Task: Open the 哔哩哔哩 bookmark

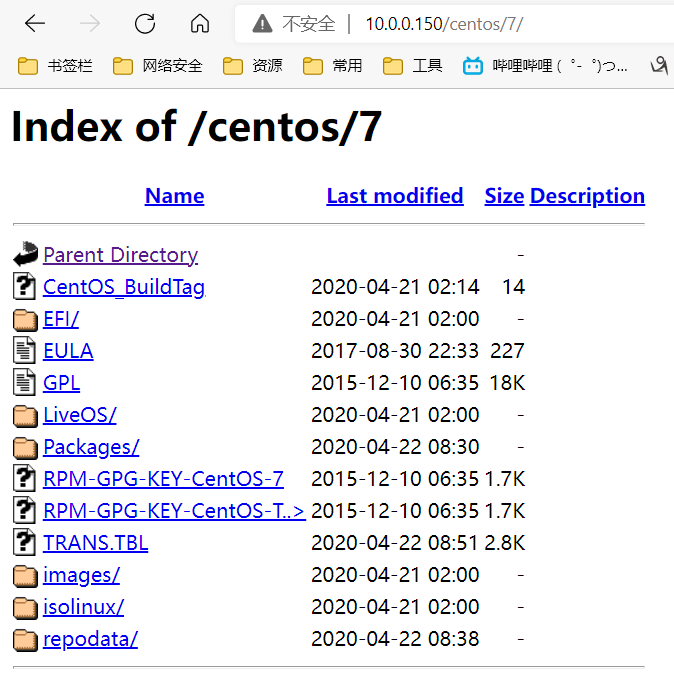Action: [545, 66]
